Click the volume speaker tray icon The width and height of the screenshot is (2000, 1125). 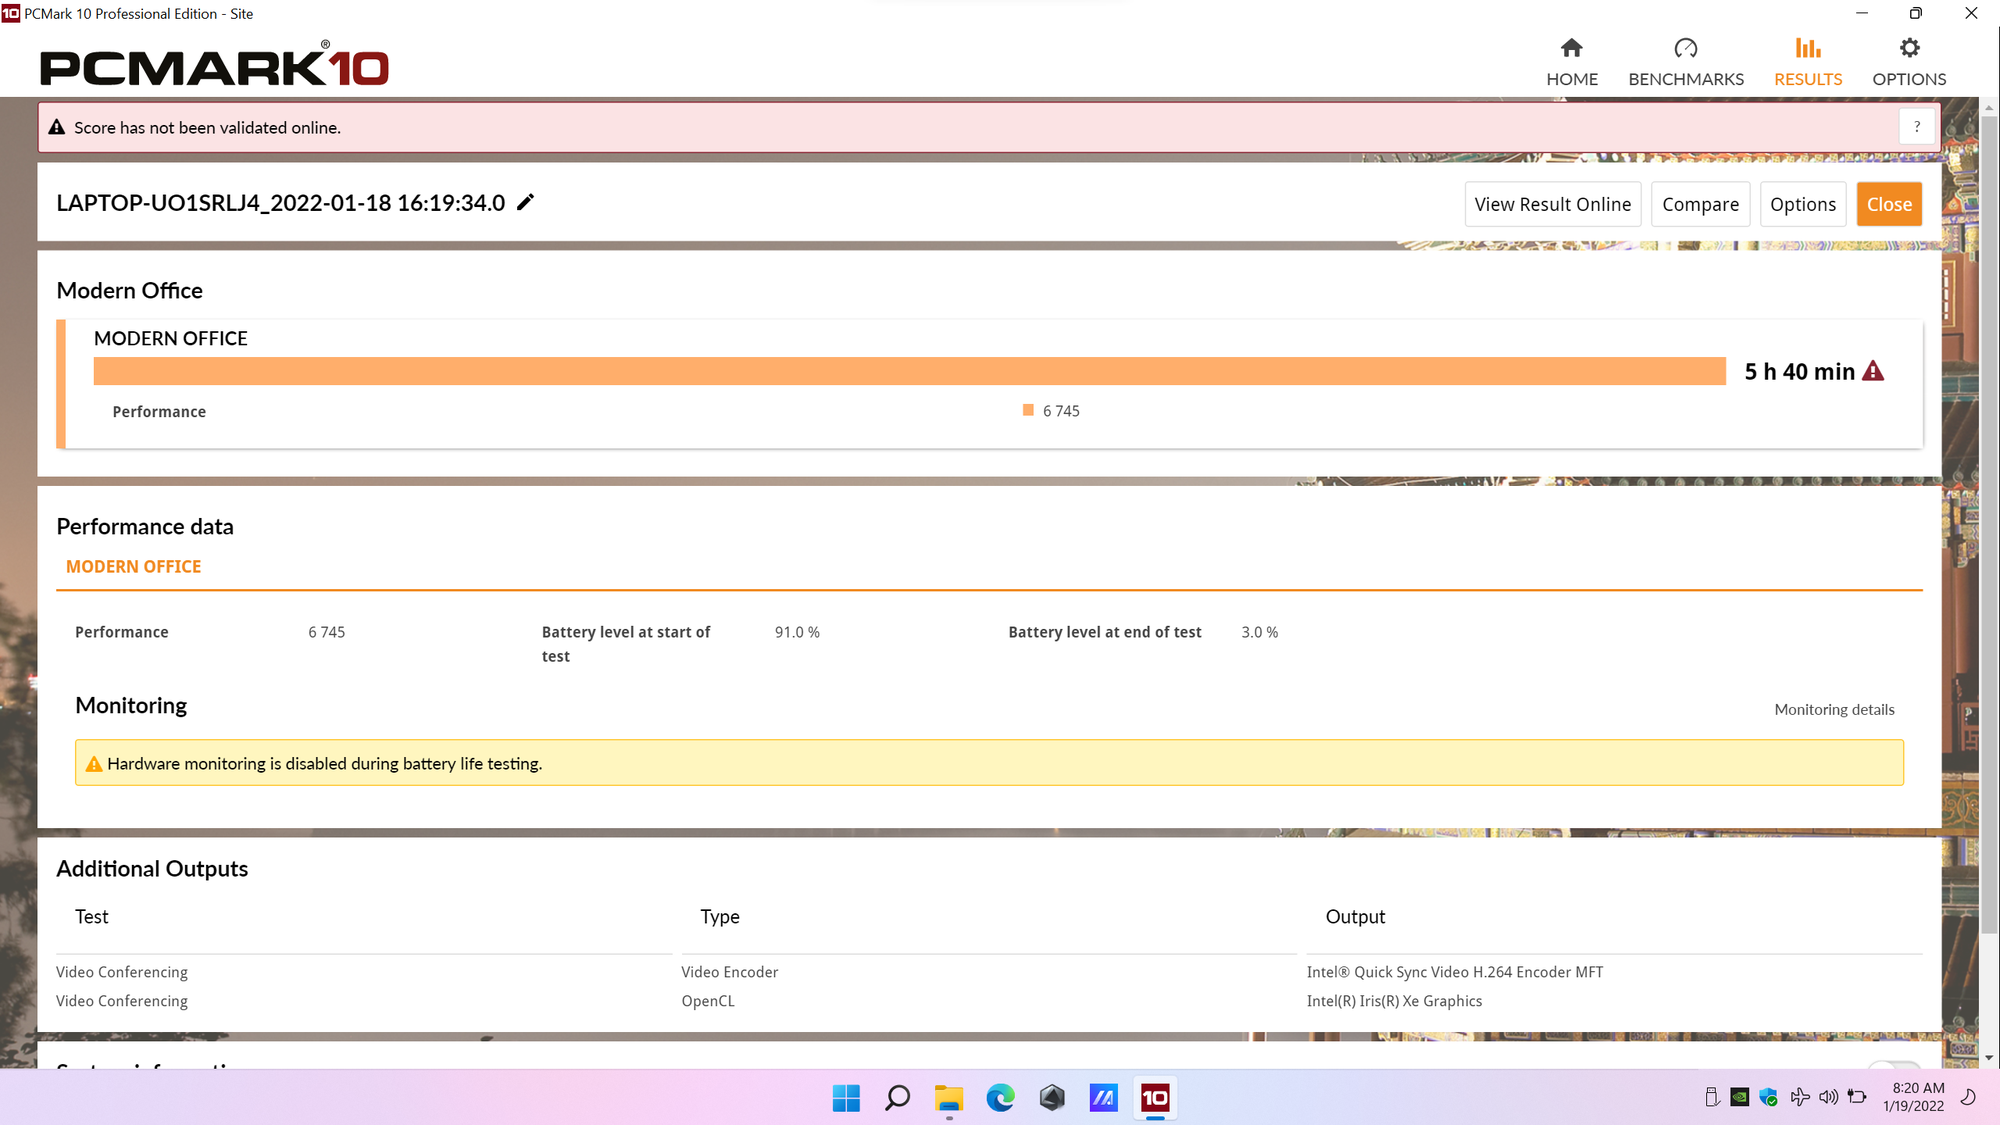[1828, 1097]
